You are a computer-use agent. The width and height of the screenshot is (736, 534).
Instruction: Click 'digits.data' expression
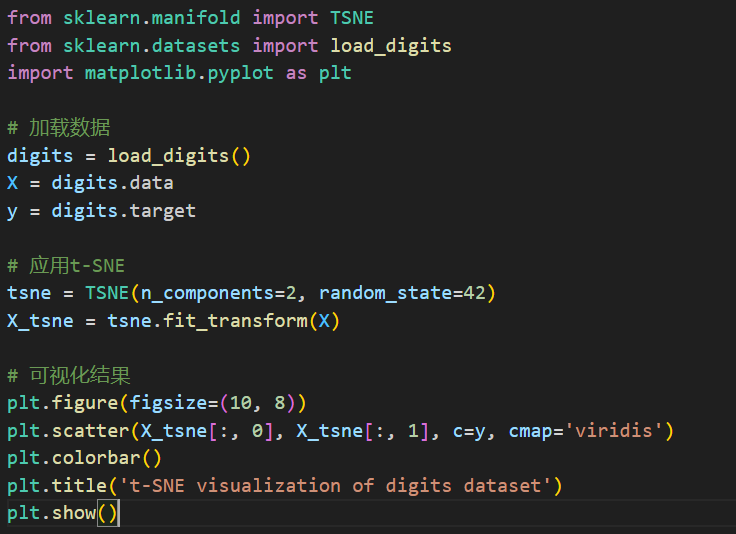[x=112, y=183]
